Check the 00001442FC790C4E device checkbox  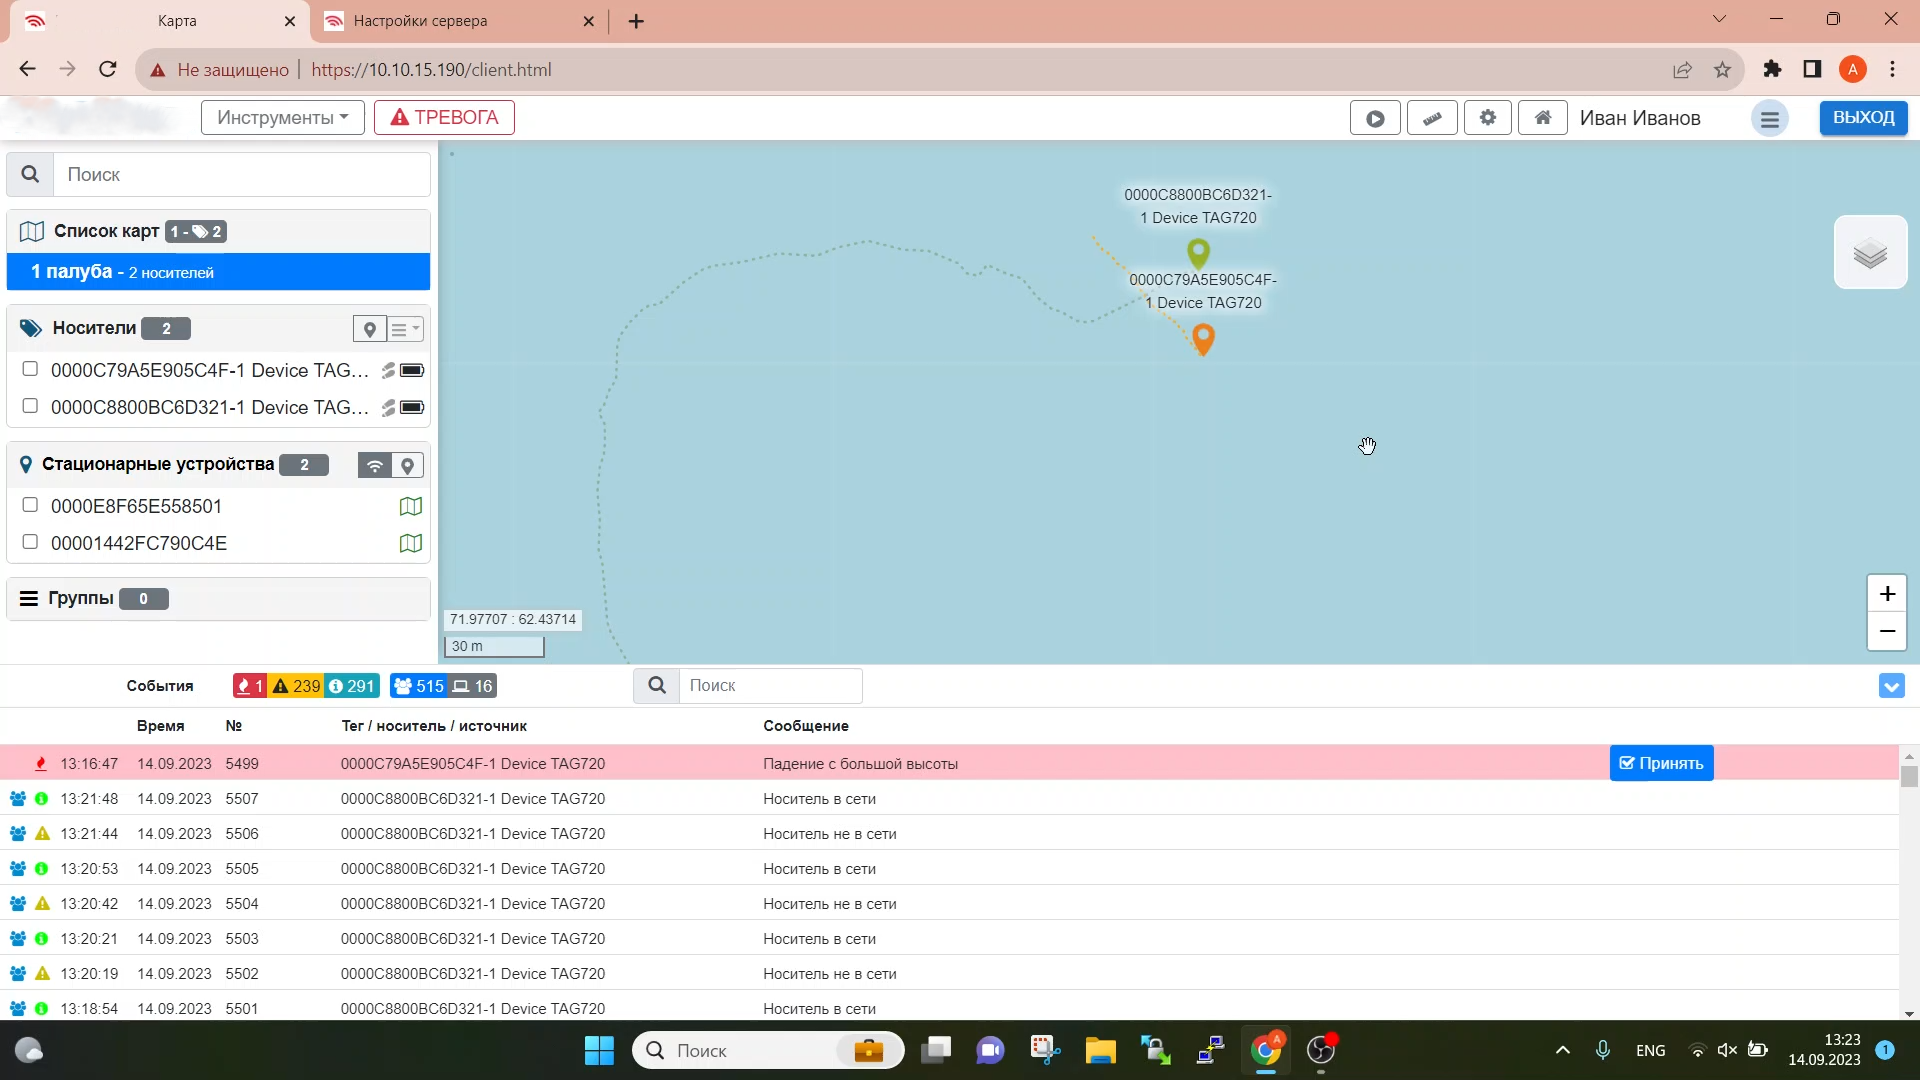(x=30, y=542)
